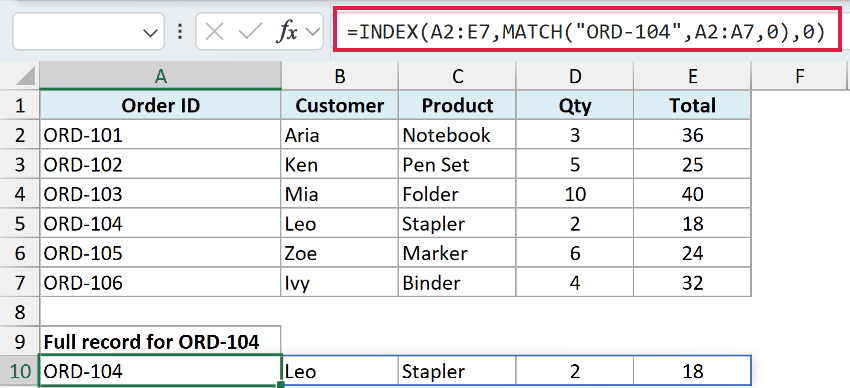Select row 3 header

point(20,164)
